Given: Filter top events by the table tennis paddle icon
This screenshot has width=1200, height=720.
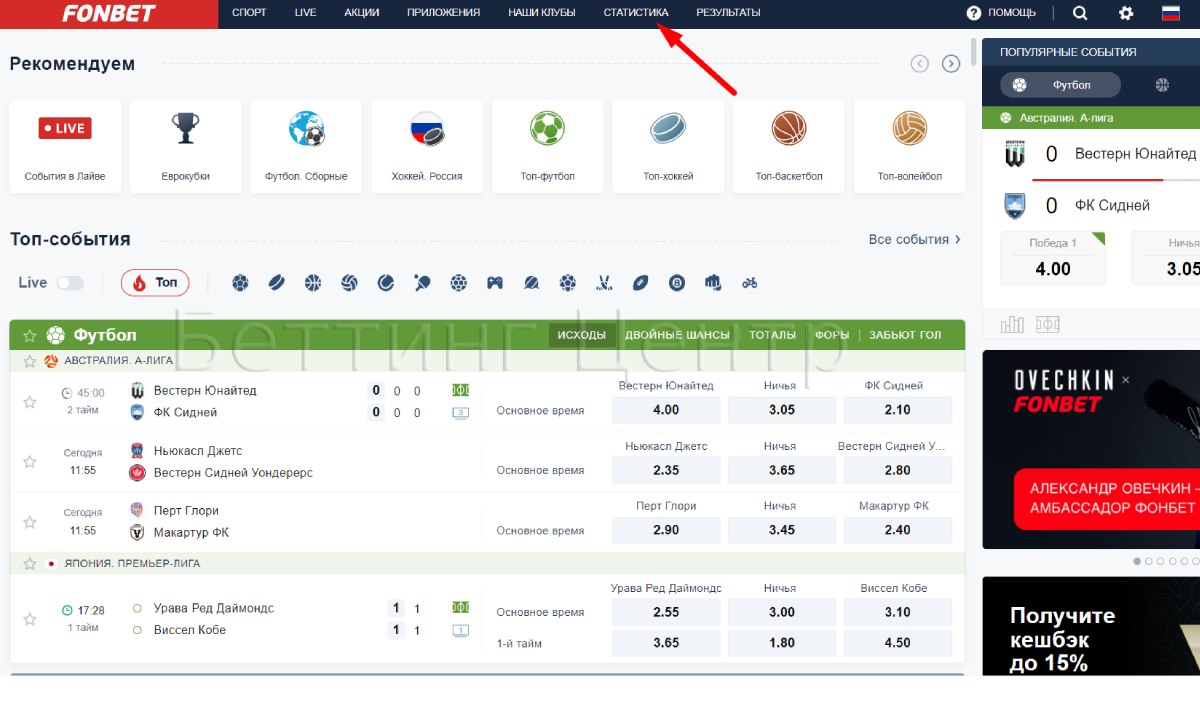Looking at the screenshot, I should point(422,283).
